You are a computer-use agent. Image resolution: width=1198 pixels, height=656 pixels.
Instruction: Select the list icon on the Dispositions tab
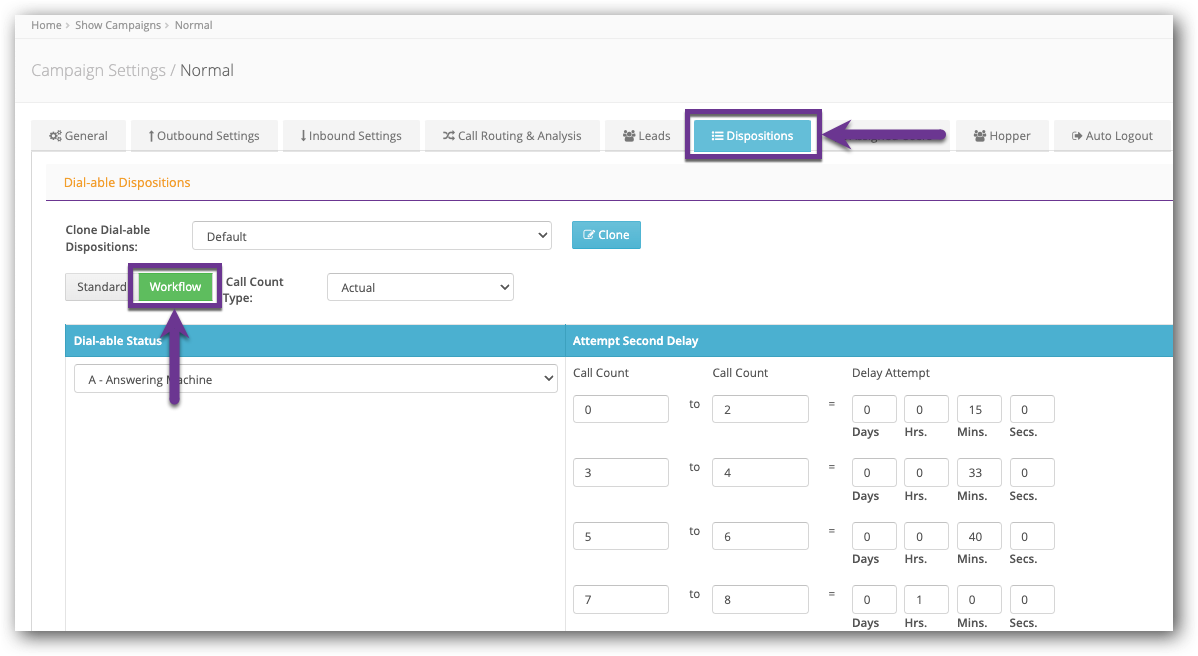click(x=716, y=136)
